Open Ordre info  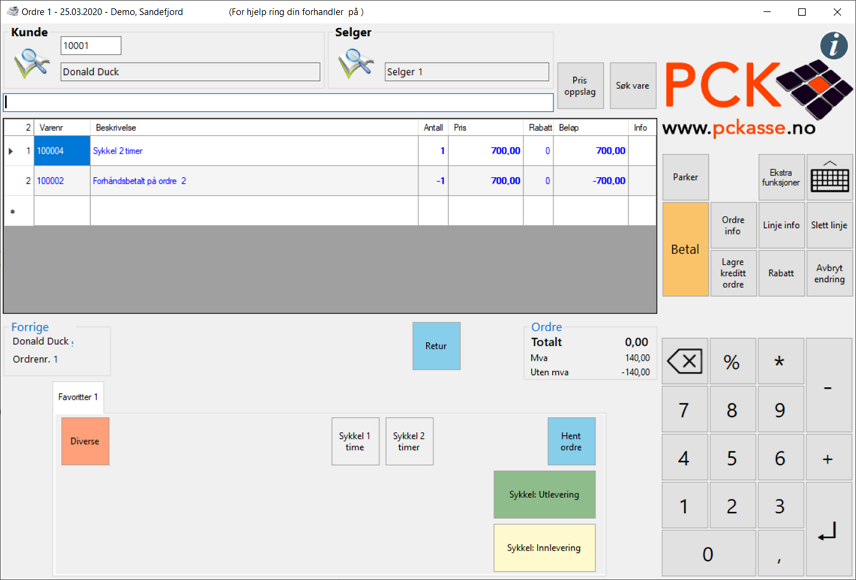(733, 225)
